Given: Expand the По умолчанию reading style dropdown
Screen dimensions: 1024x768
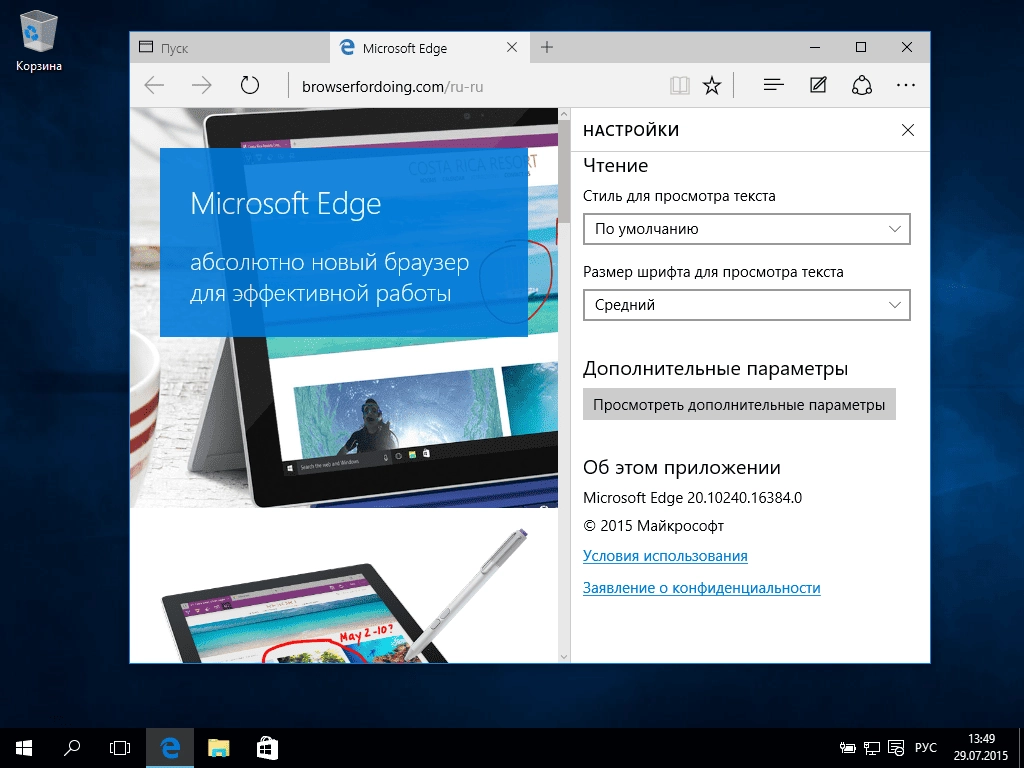Looking at the screenshot, I should point(746,229).
